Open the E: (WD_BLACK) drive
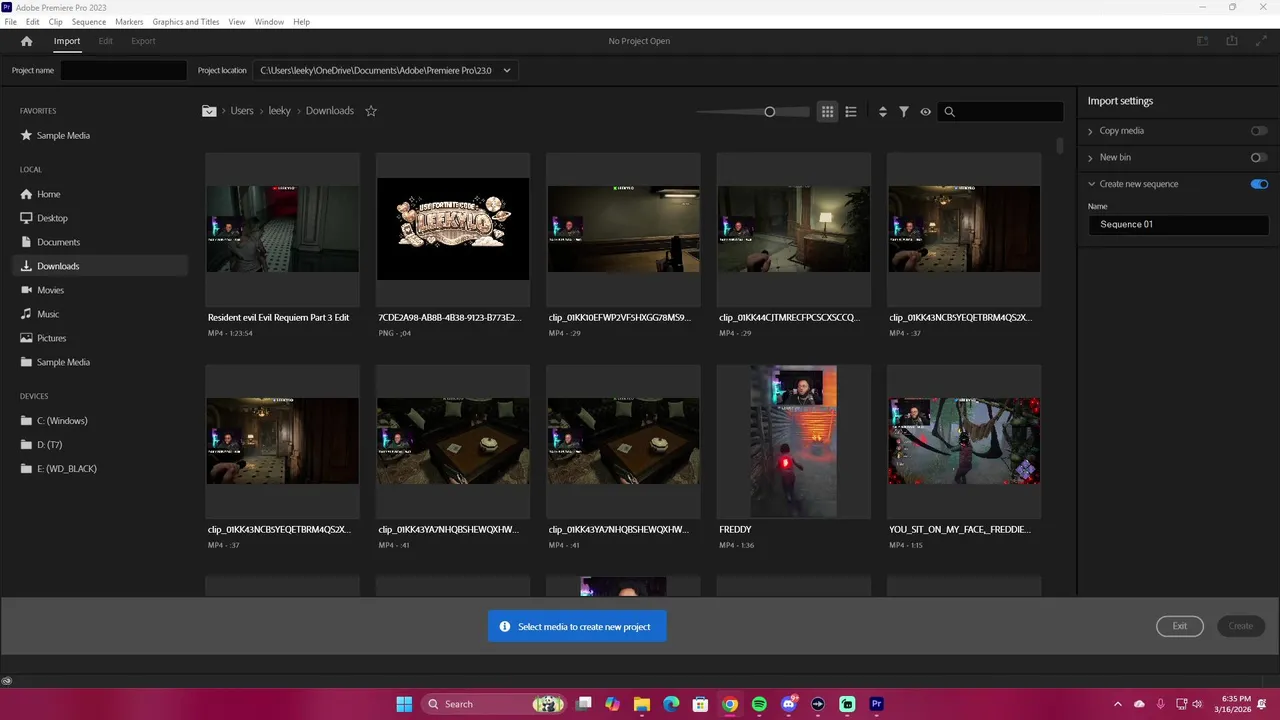This screenshot has height=720, width=1280. pyautogui.click(x=67, y=469)
